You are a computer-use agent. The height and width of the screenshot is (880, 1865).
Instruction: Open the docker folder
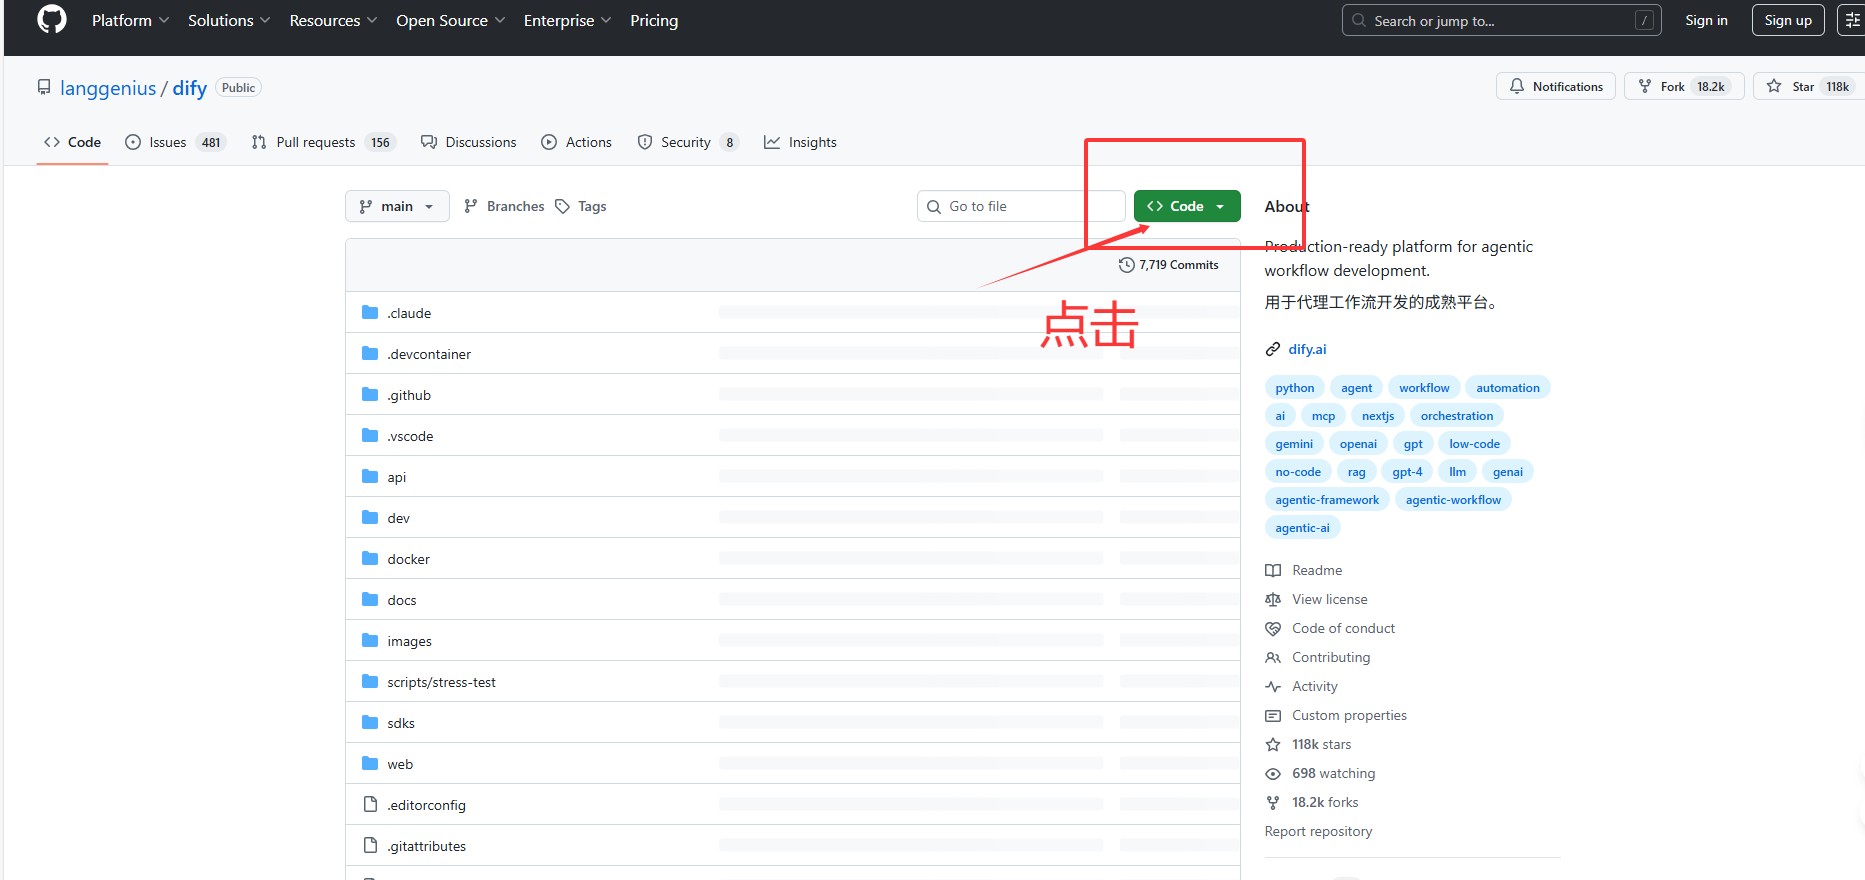409,559
